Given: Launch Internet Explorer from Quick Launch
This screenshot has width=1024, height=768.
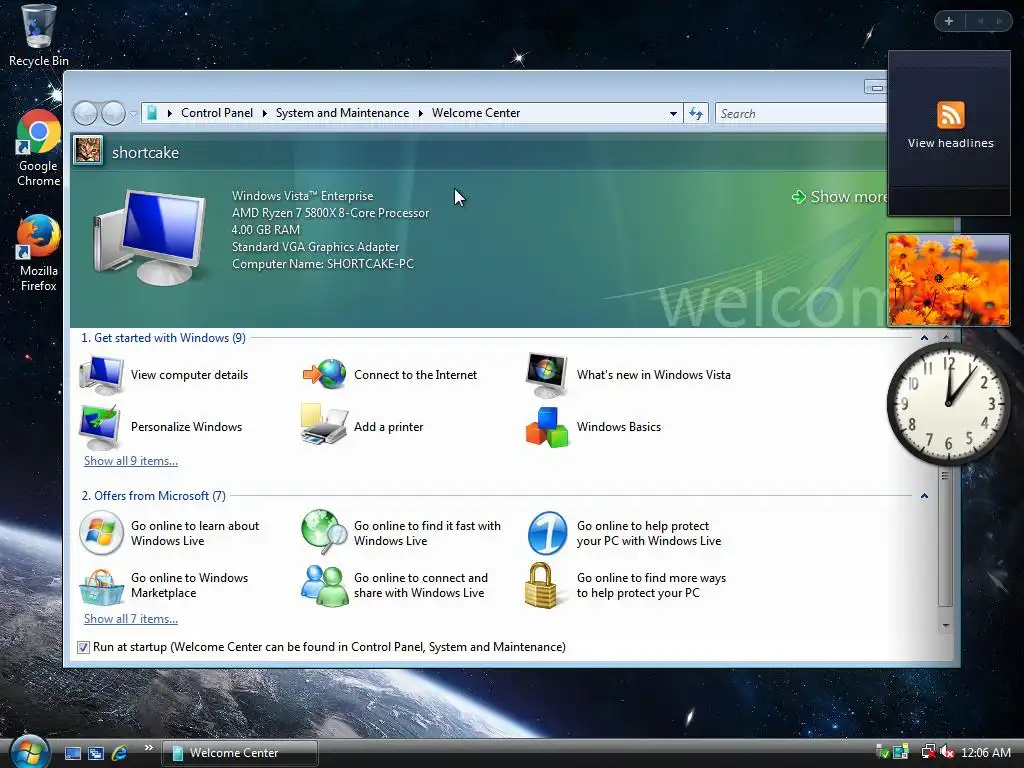Looking at the screenshot, I should coord(120,753).
